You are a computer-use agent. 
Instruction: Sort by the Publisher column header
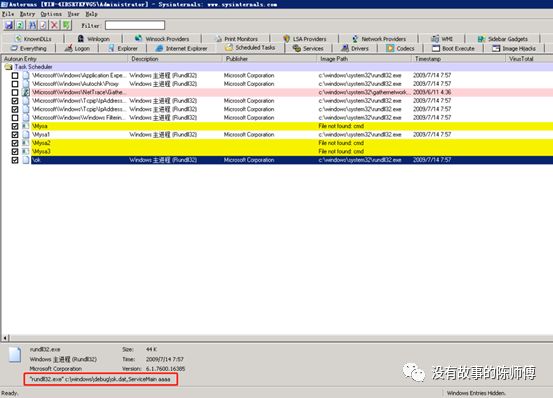click(x=270, y=59)
